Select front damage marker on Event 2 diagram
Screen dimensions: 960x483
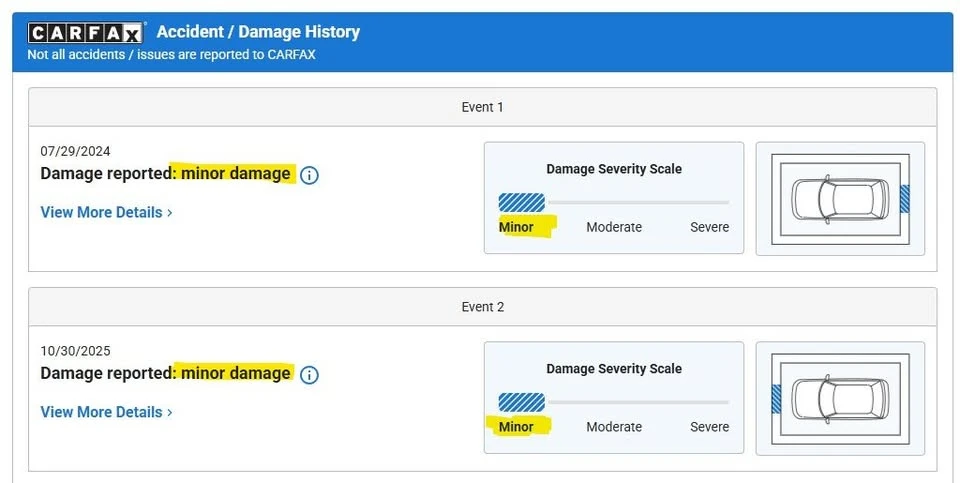(776, 399)
